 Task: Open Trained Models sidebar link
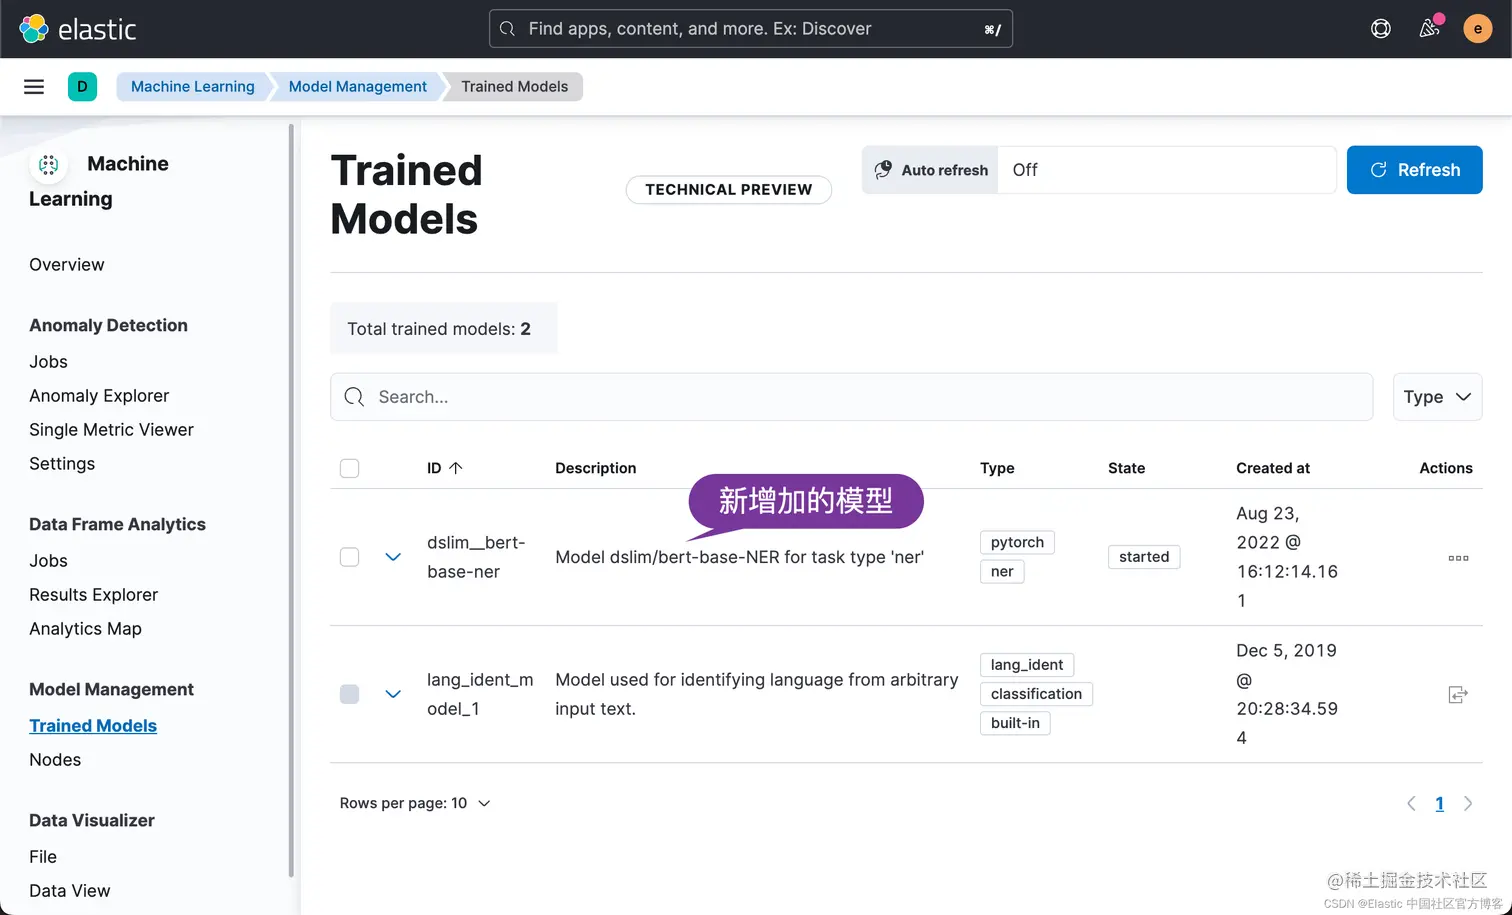click(93, 726)
